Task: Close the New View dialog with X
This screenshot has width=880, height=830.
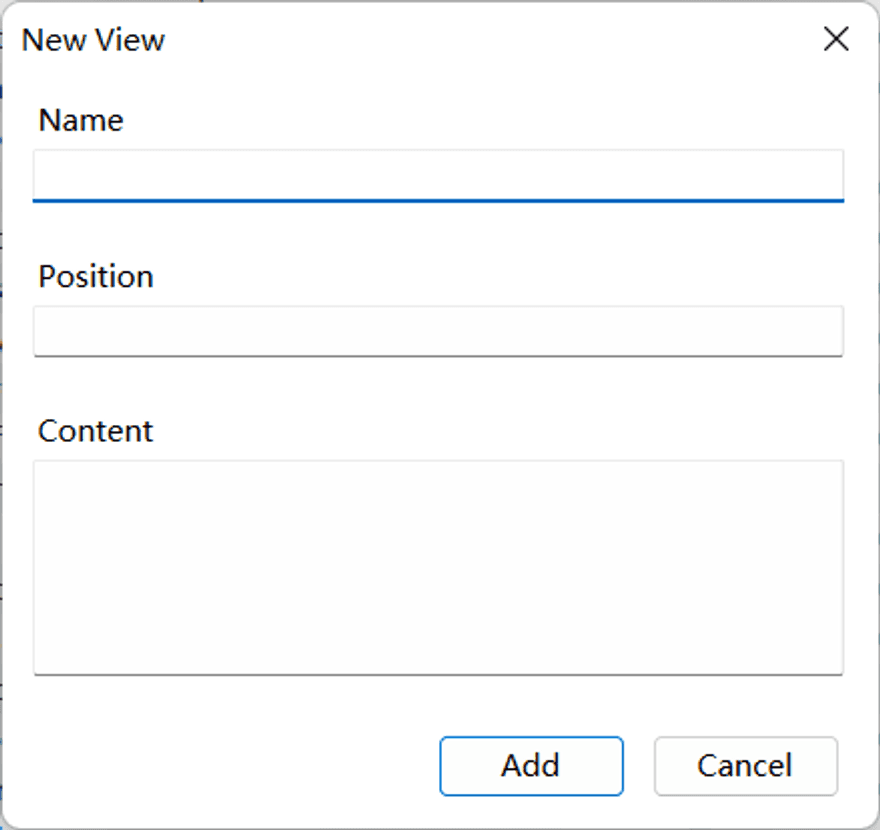Action: pyautogui.click(x=835, y=40)
